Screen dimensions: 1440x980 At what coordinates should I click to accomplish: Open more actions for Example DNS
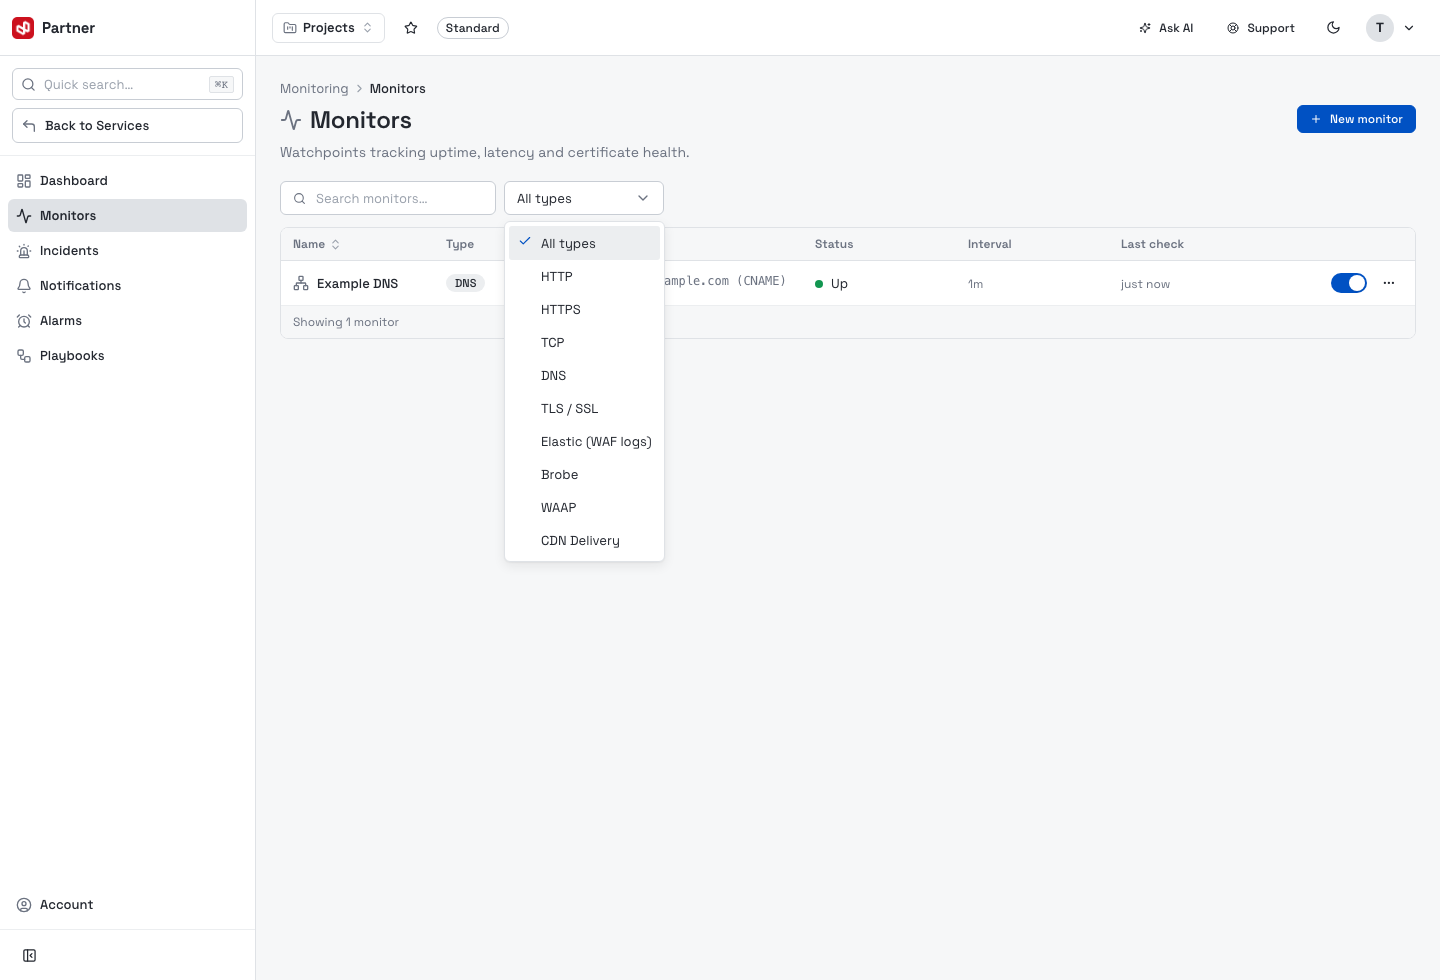pyautogui.click(x=1389, y=283)
